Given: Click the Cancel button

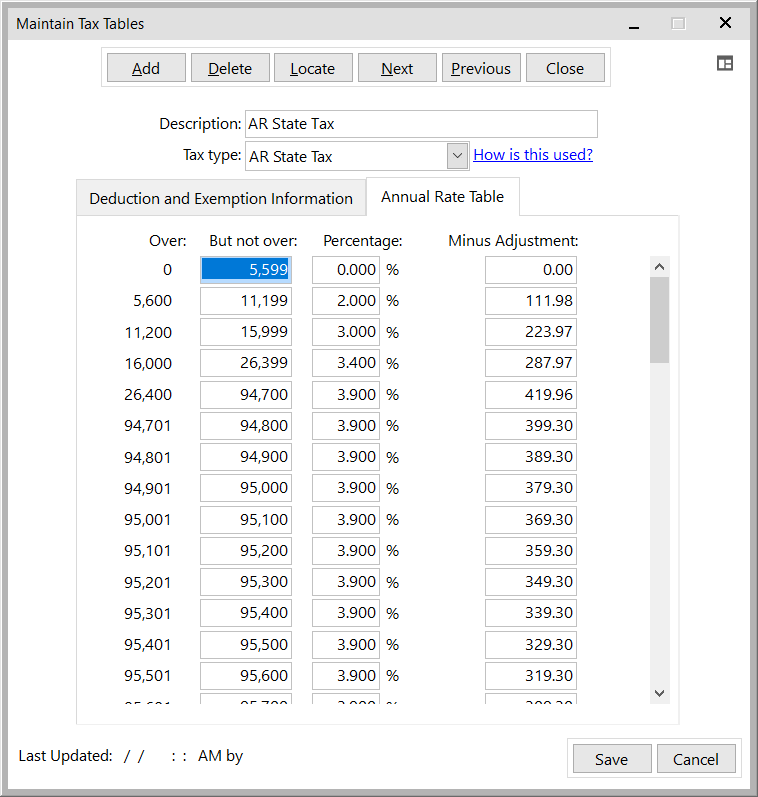Looking at the screenshot, I should click(x=695, y=759).
